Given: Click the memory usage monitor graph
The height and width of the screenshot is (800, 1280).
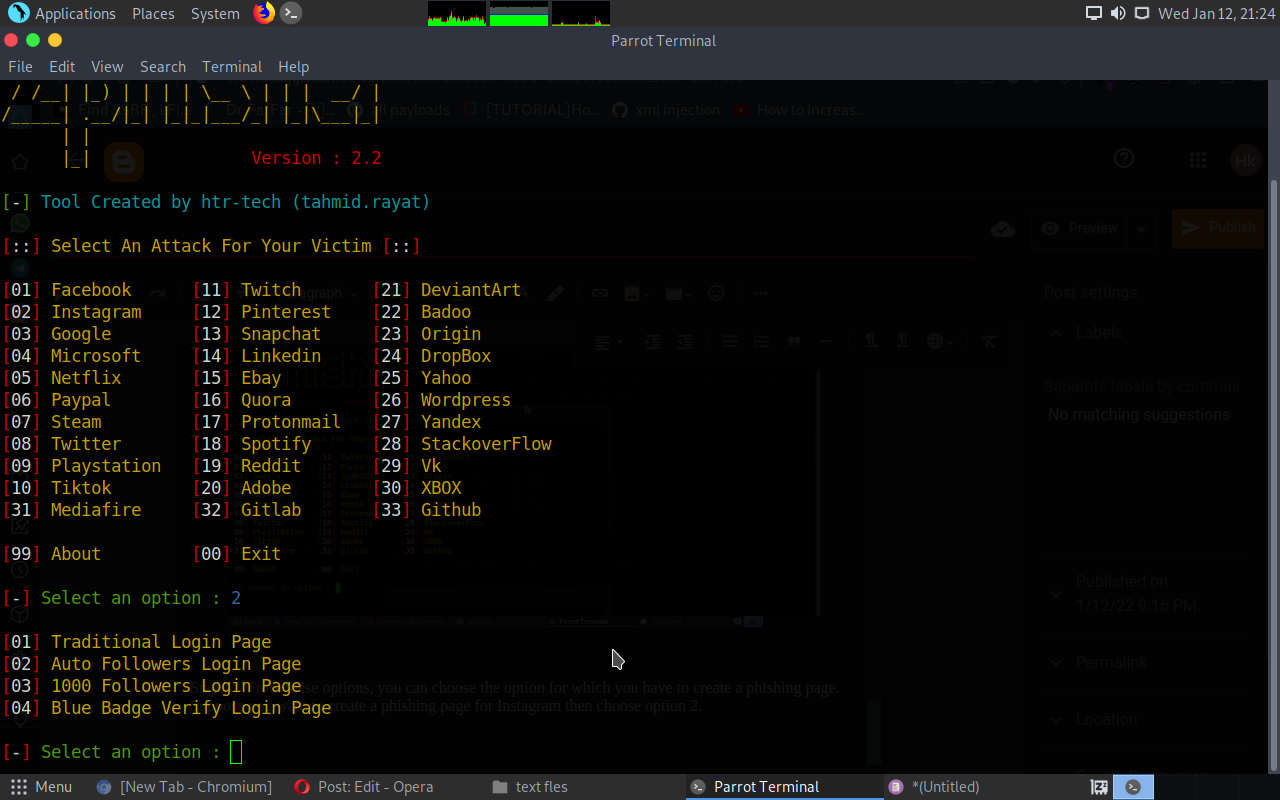Looking at the screenshot, I should point(519,13).
